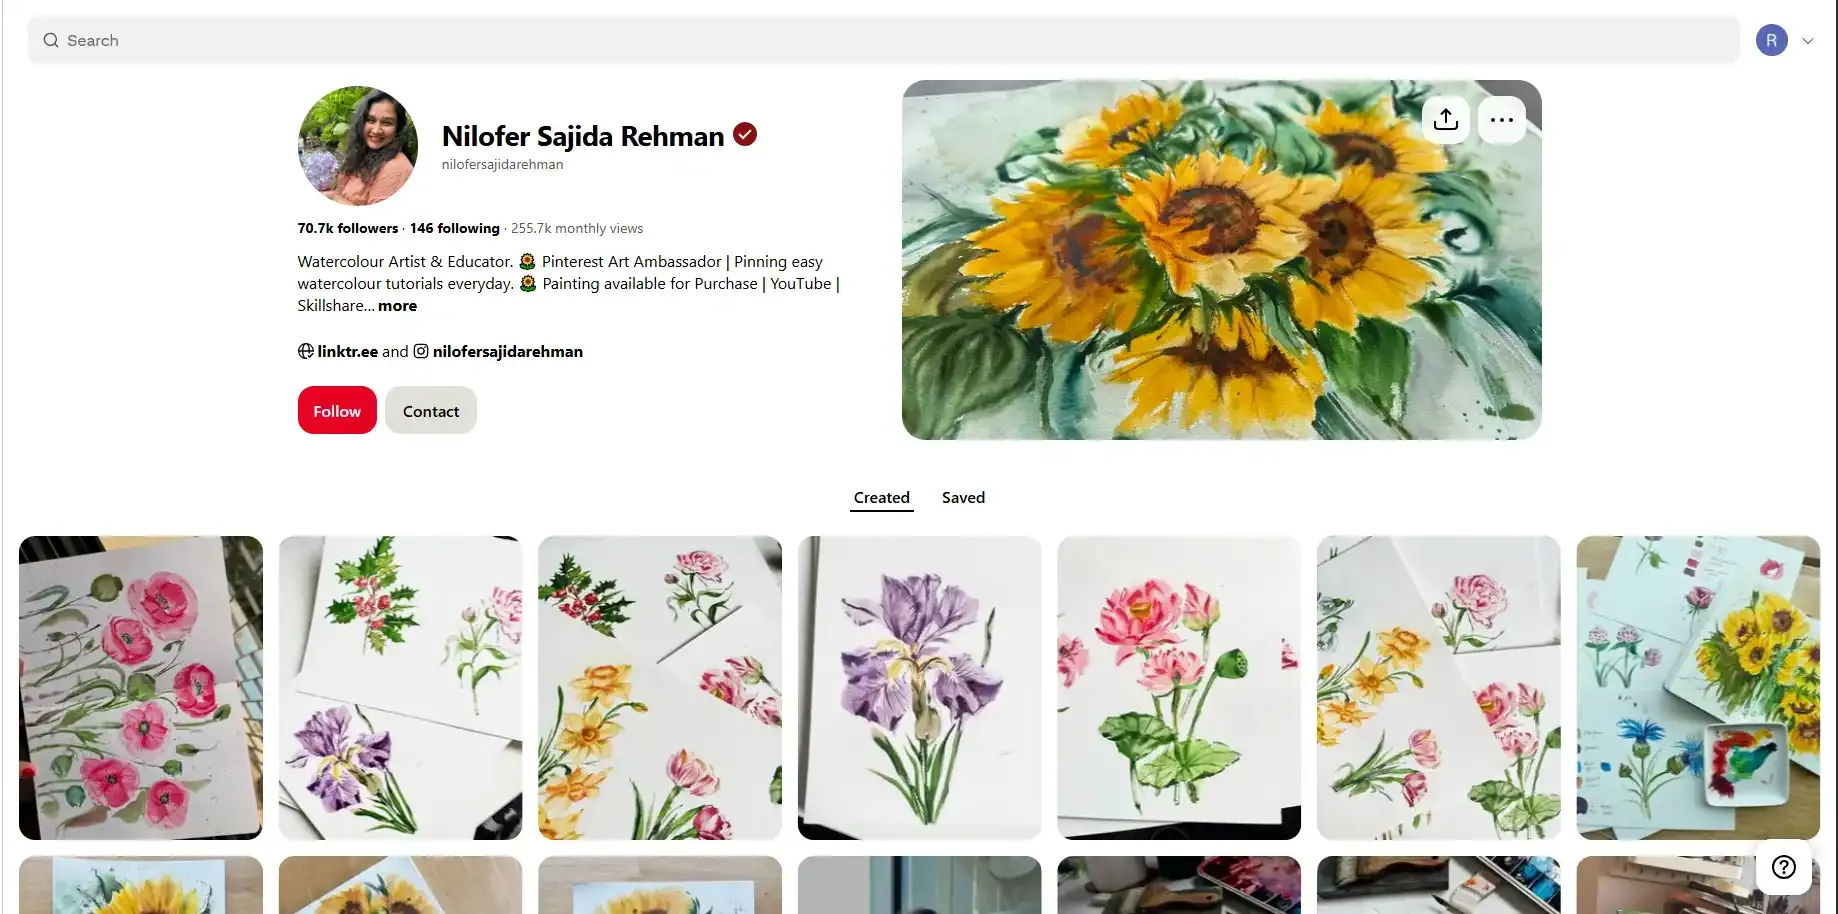Expand the bio with the more link
The width and height of the screenshot is (1838, 914).
(397, 305)
